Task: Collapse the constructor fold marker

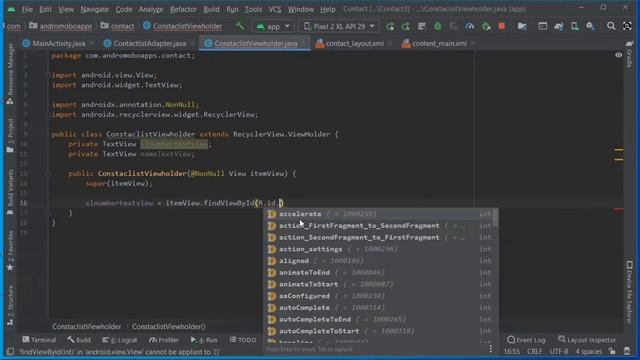Action: pos(48,173)
